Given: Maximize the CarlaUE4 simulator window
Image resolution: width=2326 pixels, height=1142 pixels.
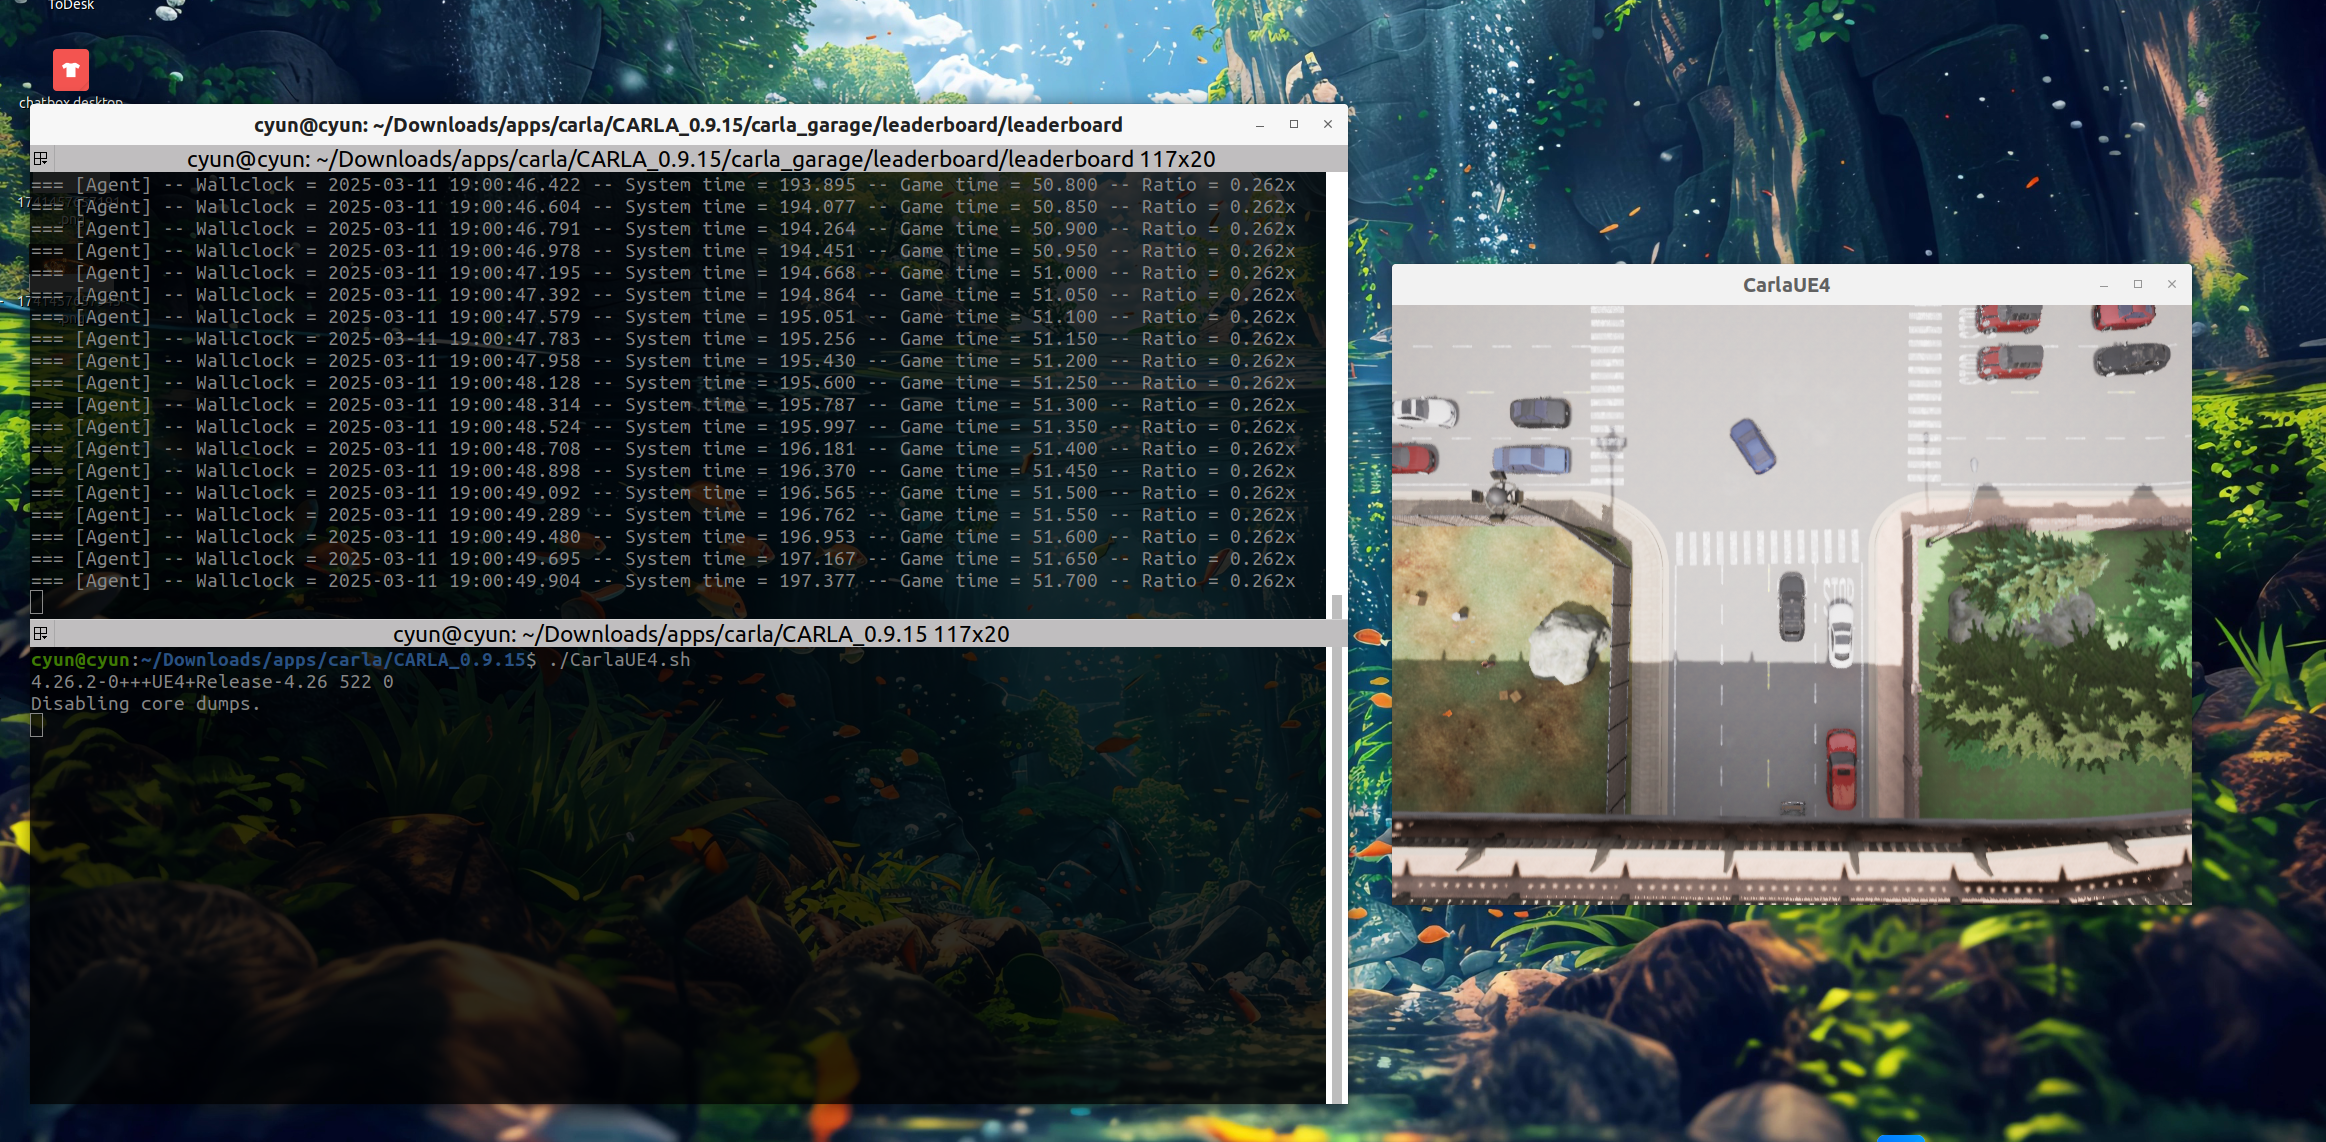Looking at the screenshot, I should 2138,285.
